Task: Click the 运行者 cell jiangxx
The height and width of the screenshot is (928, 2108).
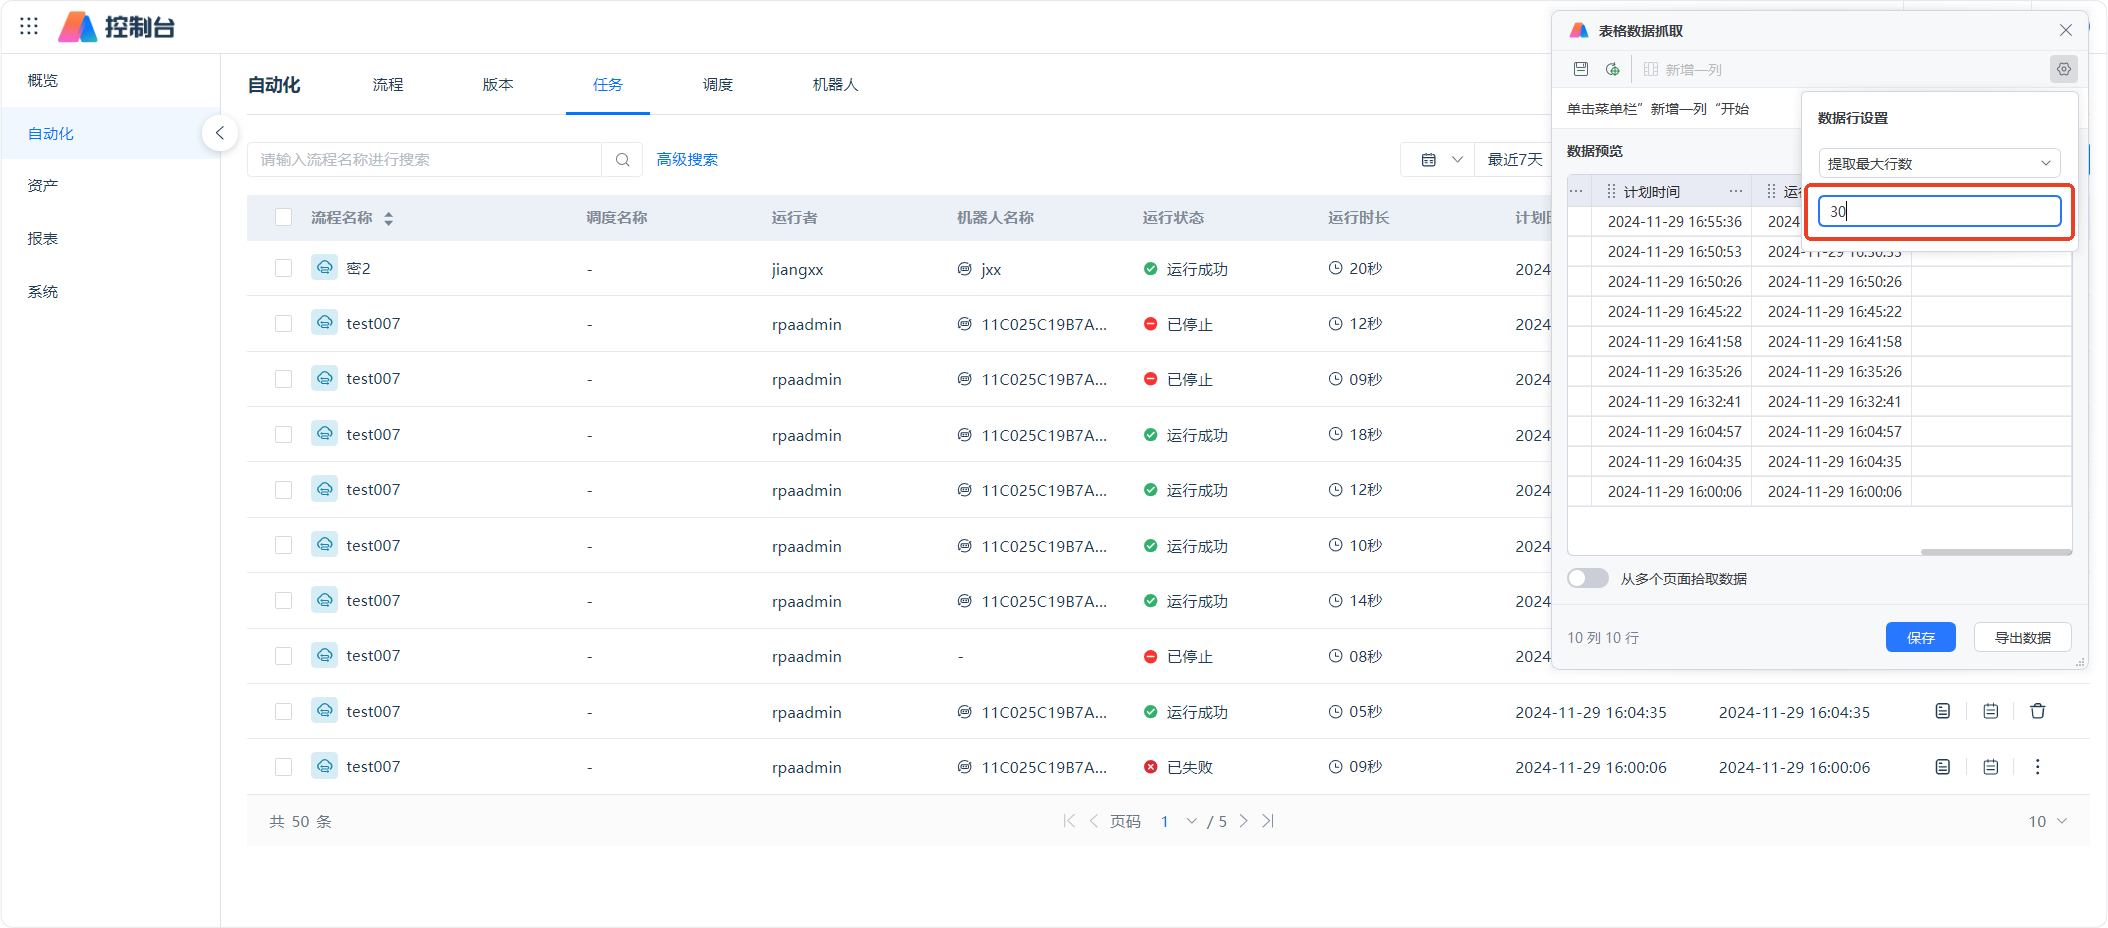Action: click(x=797, y=269)
